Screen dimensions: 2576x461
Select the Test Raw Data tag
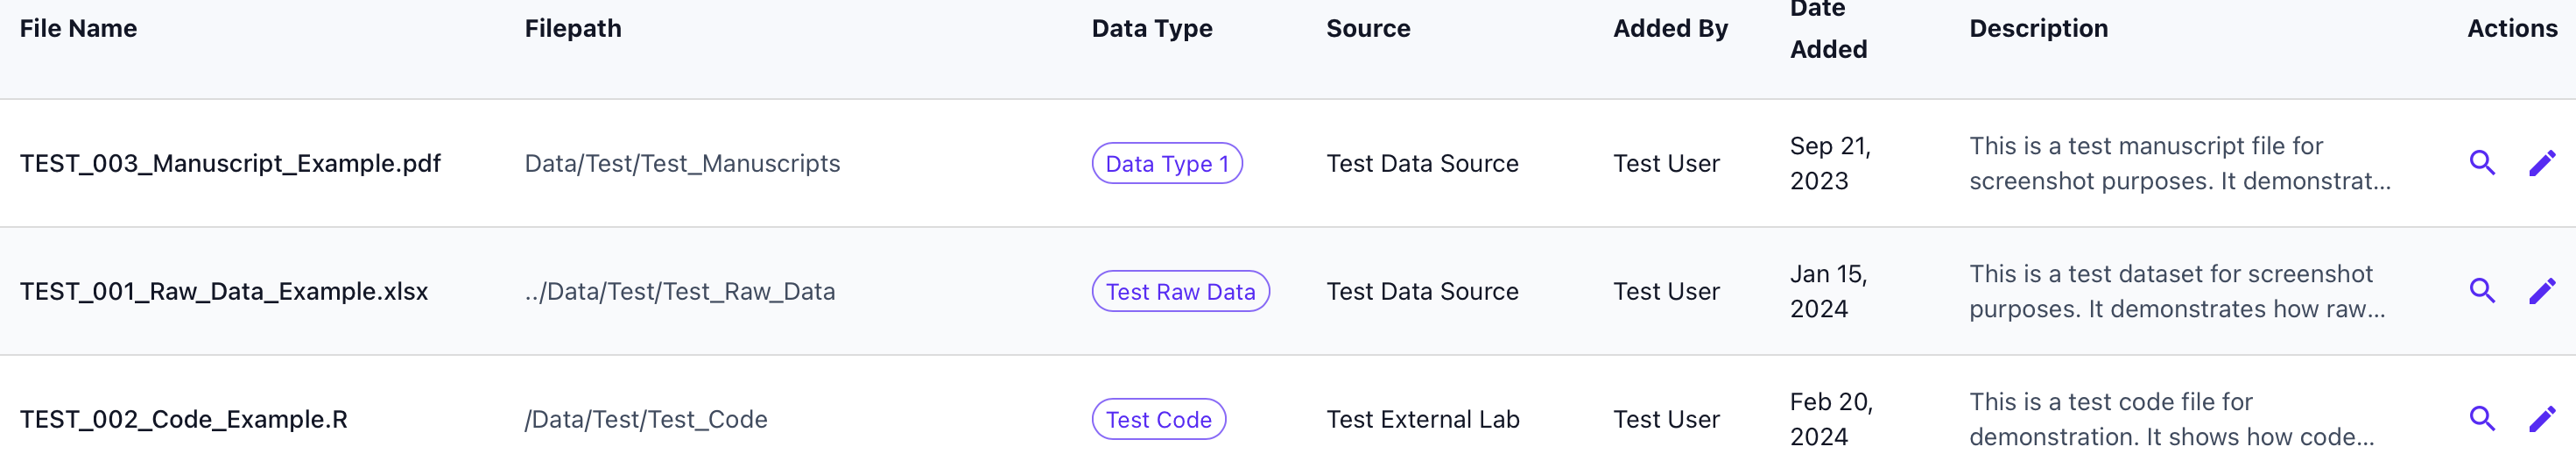point(1180,292)
